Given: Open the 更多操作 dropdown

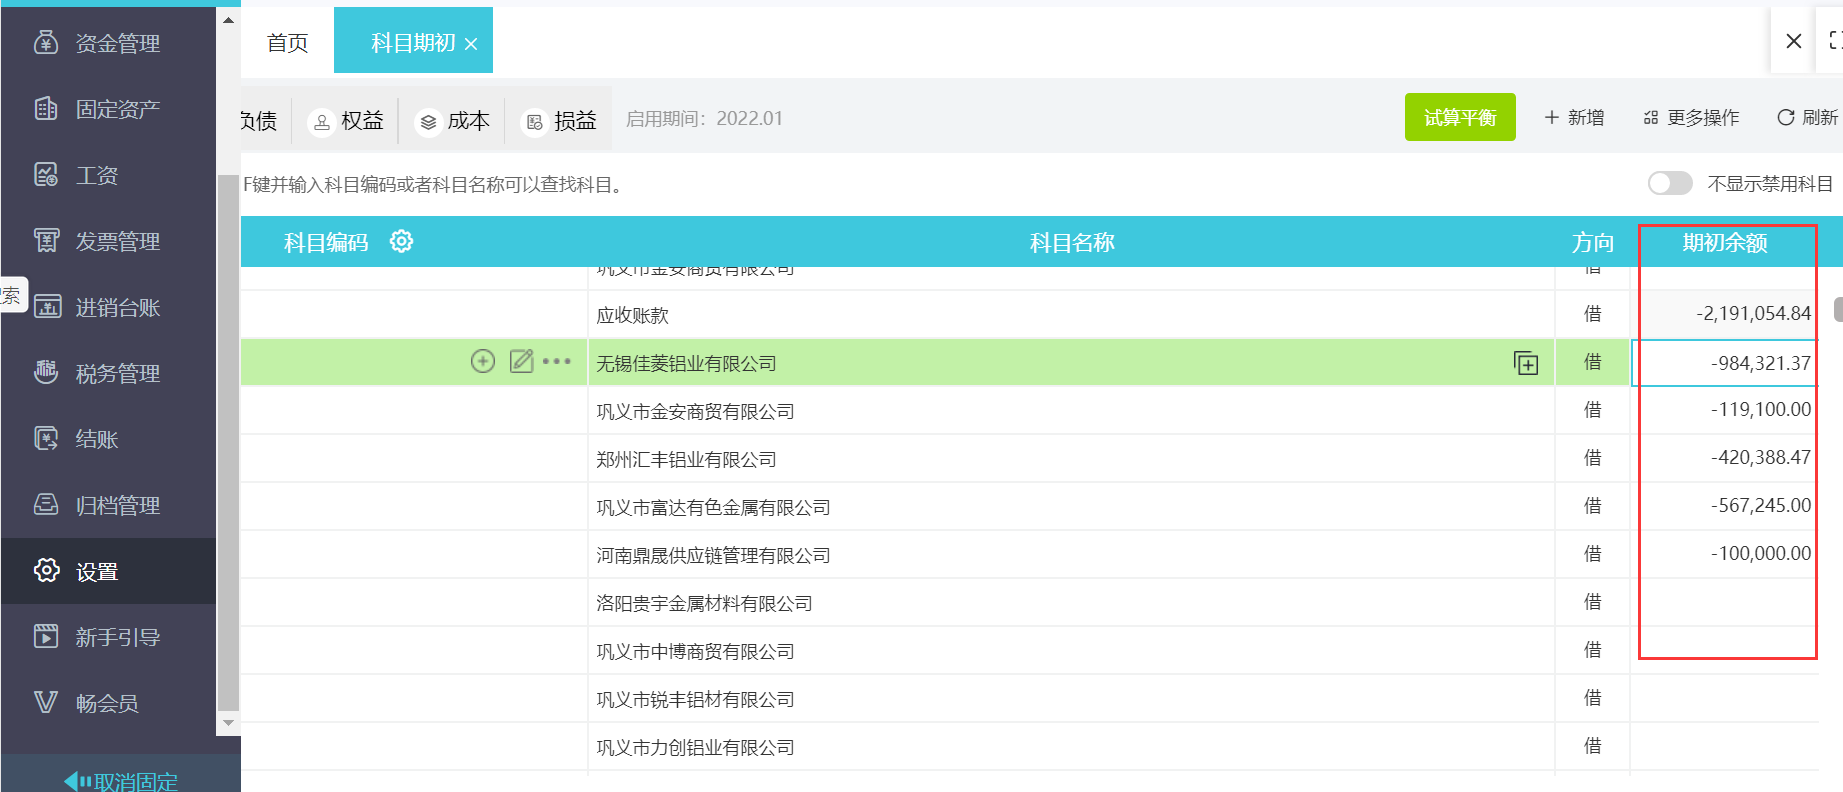Looking at the screenshot, I should coord(1691,118).
